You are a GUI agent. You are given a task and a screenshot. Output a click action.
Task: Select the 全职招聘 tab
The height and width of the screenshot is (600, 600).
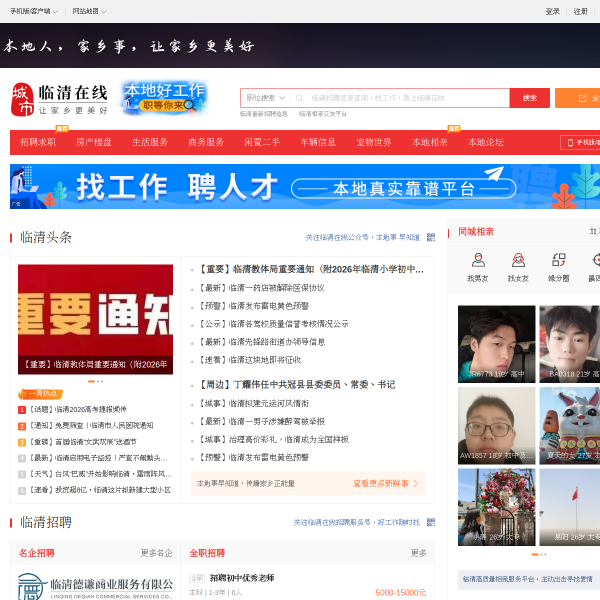click(x=207, y=553)
